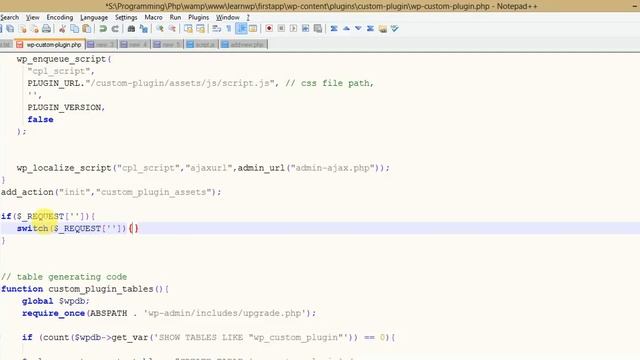Click the Print toolbar icon

[x=47, y=29]
